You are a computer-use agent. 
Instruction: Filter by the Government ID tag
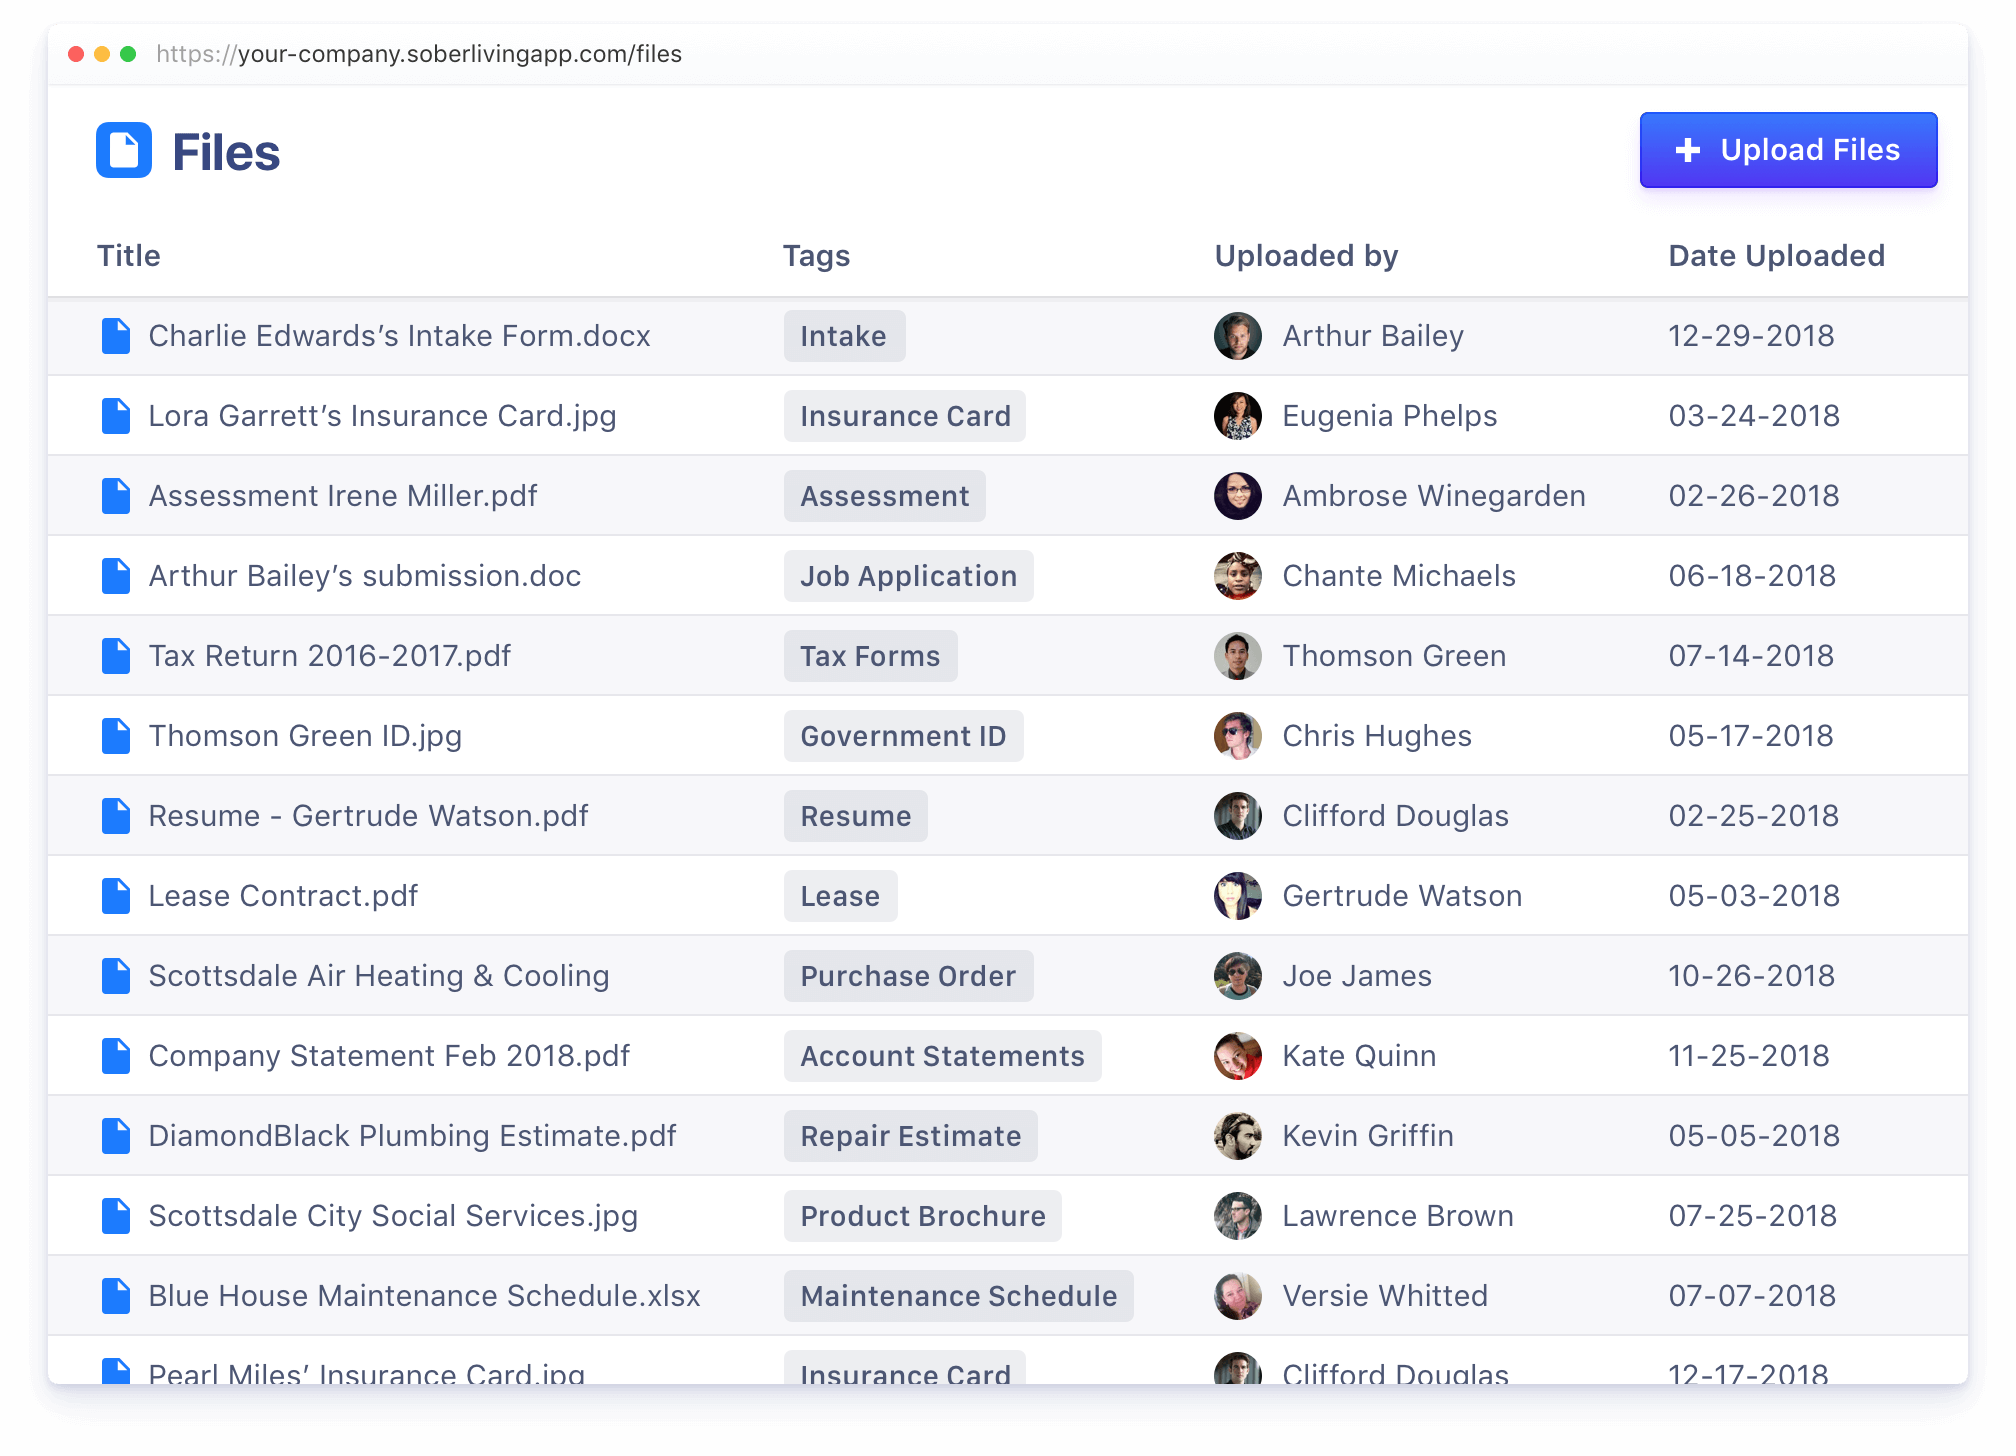tap(903, 736)
